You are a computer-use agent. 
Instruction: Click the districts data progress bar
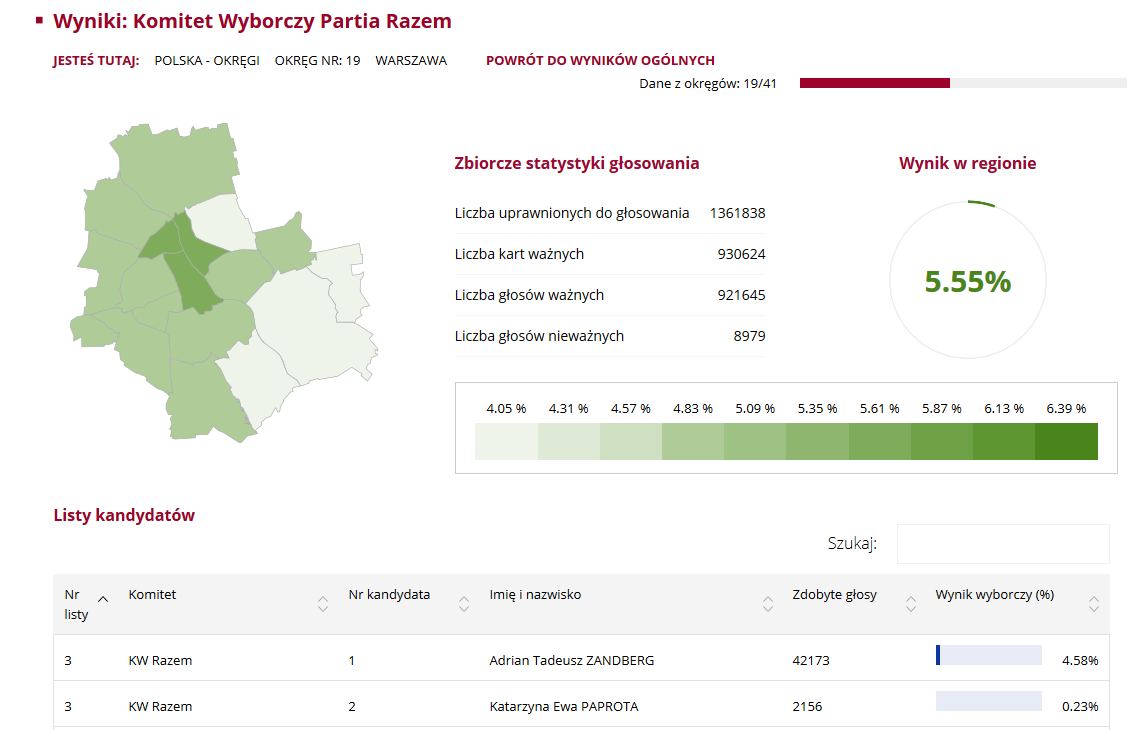pos(963,83)
